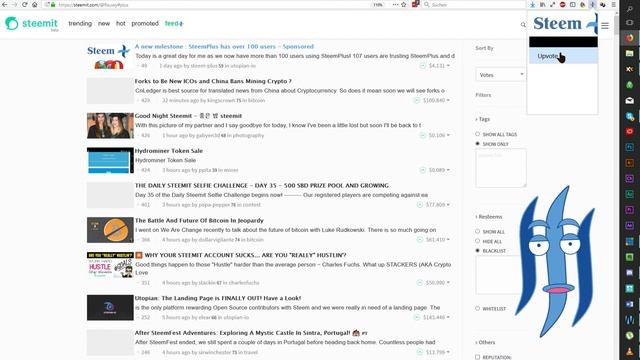Upvote the Battle And Future Of Bitcoin post
This screenshot has width=640, height=360.
420,240
